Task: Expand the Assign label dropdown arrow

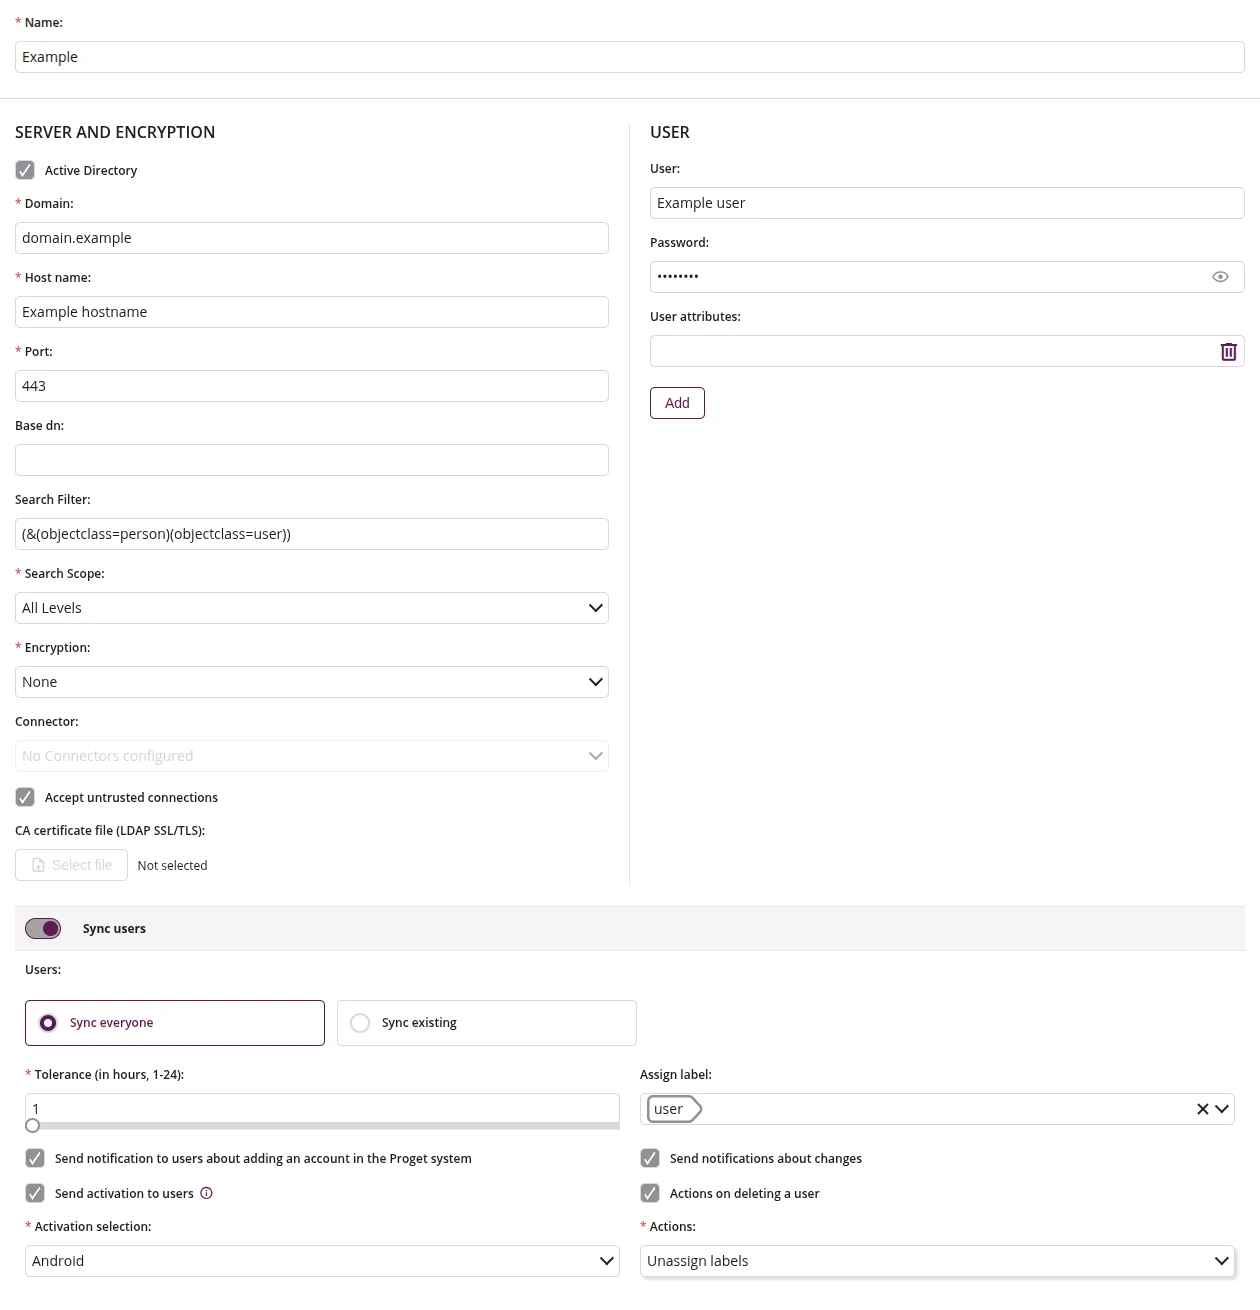Action: tap(1222, 1109)
